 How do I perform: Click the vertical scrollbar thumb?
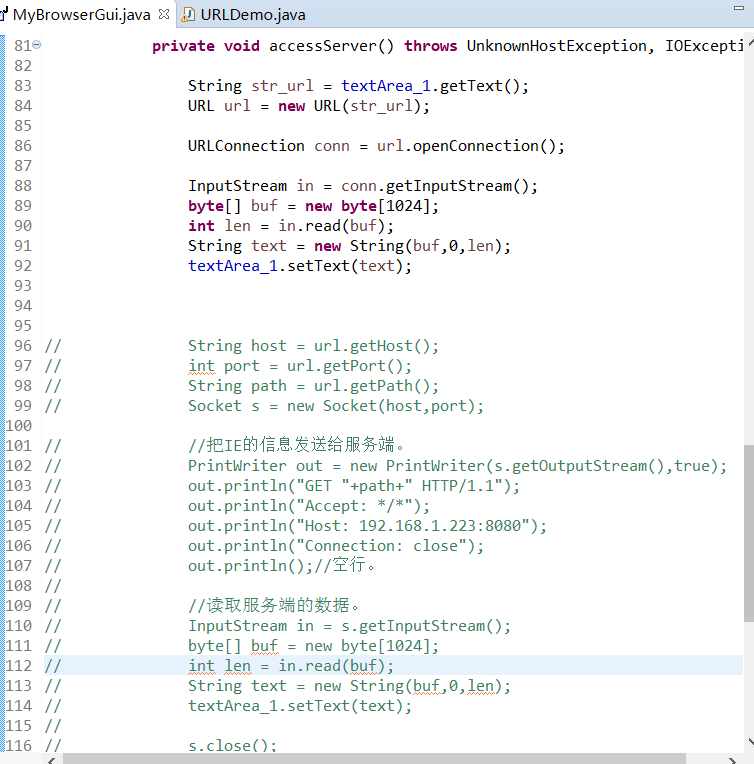pyautogui.click(x=749, y=533)
